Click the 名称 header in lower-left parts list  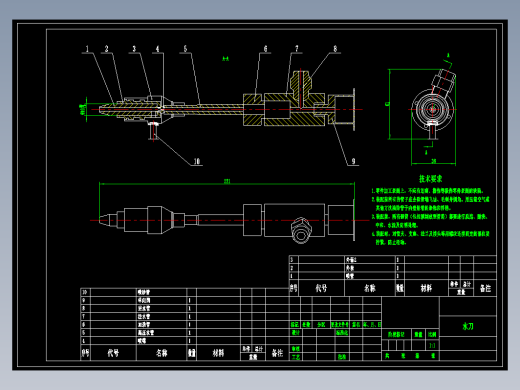coord(162,353)
